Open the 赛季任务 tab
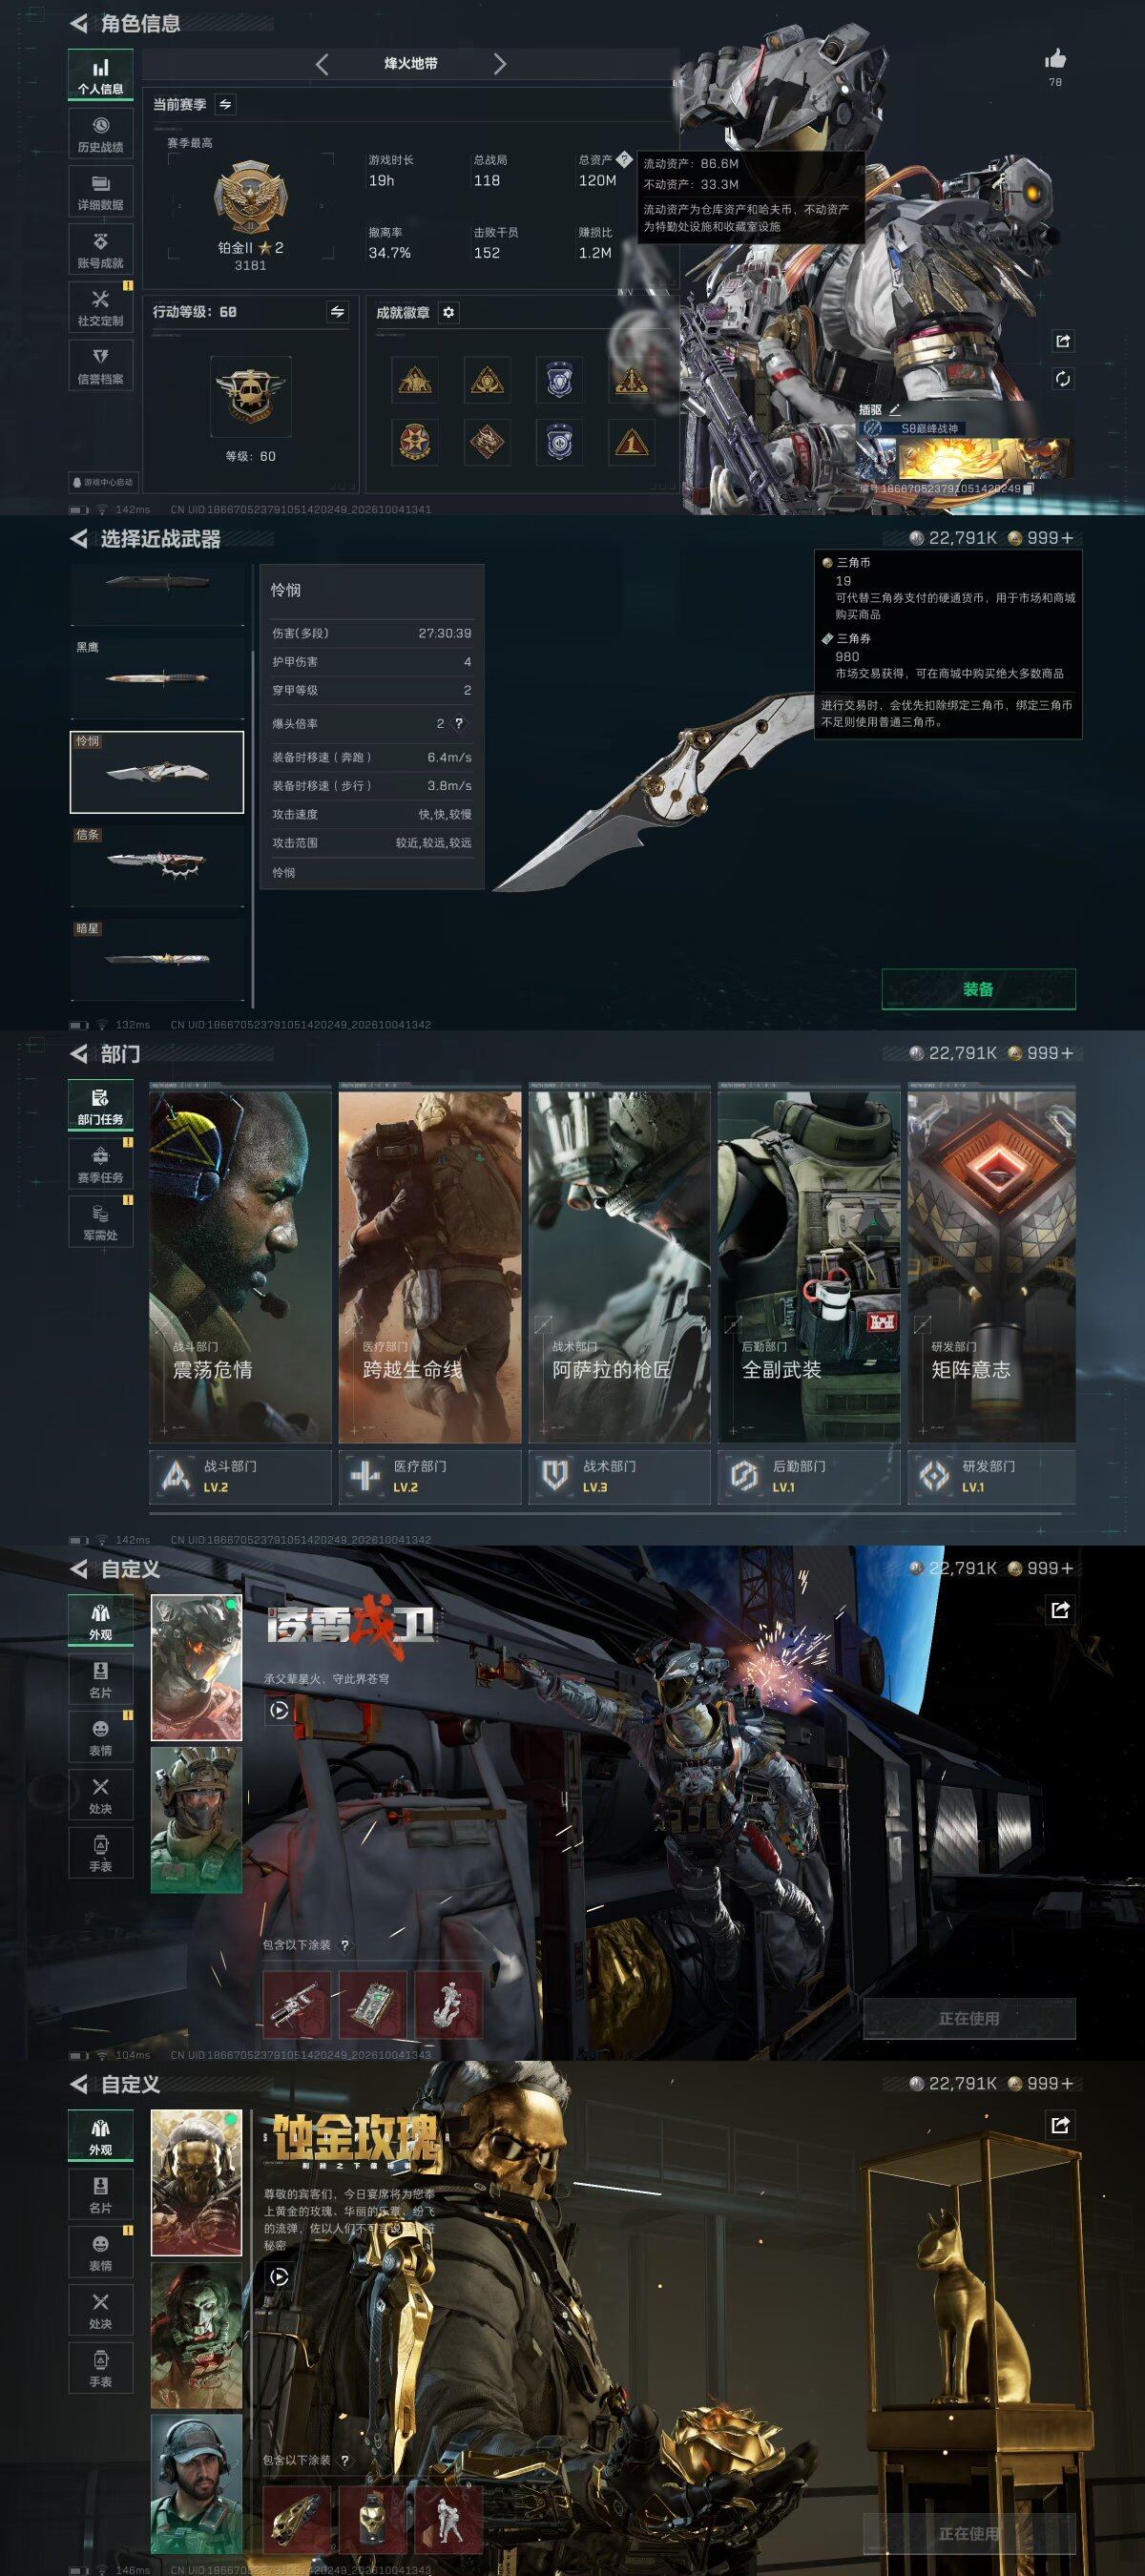The height and width of the screenshot is (2576, 1145). coord(100,1164)
